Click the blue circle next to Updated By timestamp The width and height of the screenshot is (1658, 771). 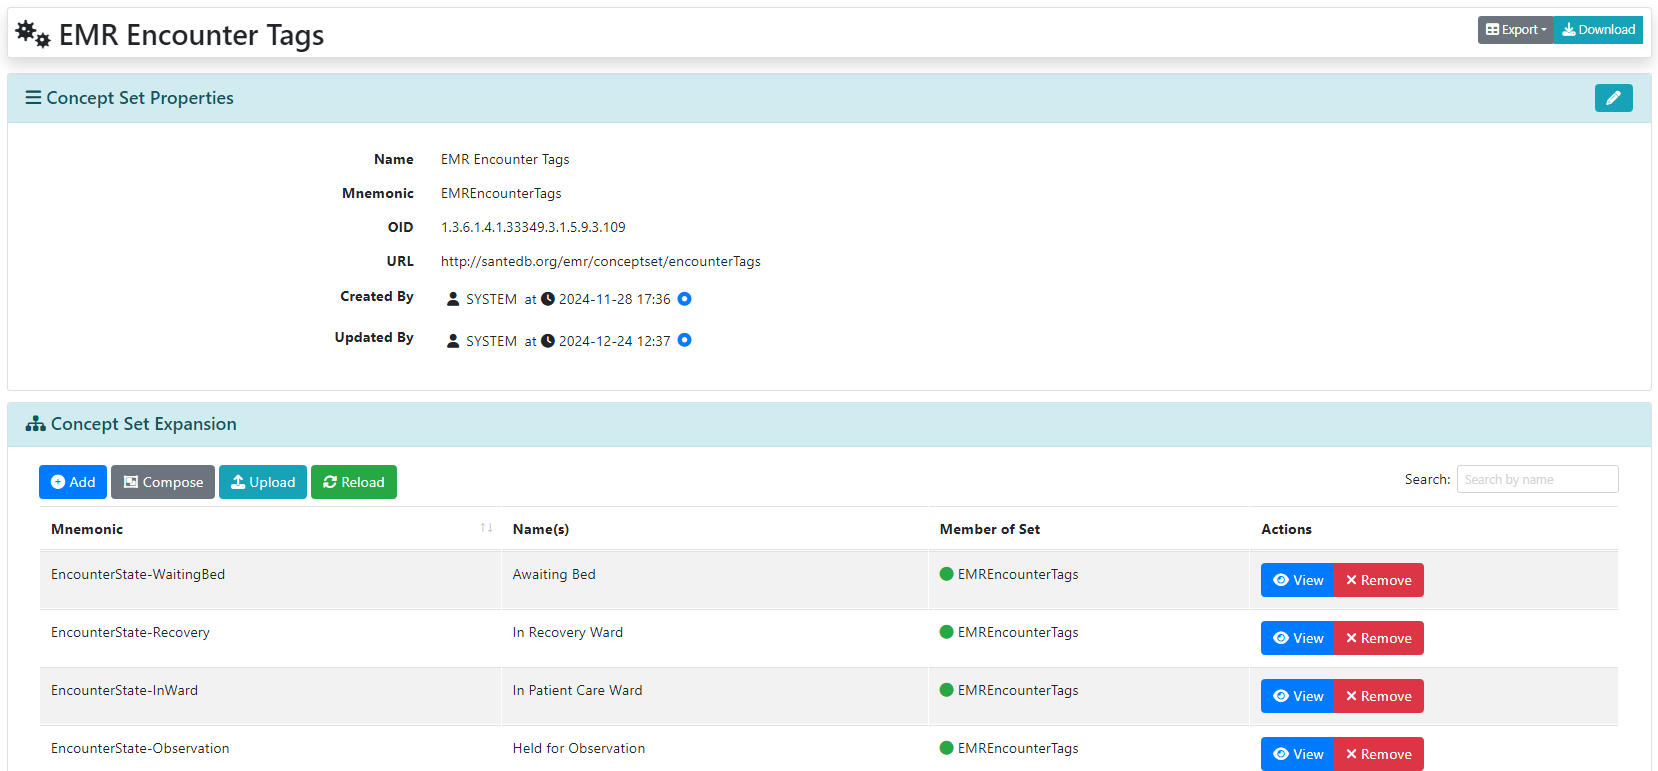(684, 340)
